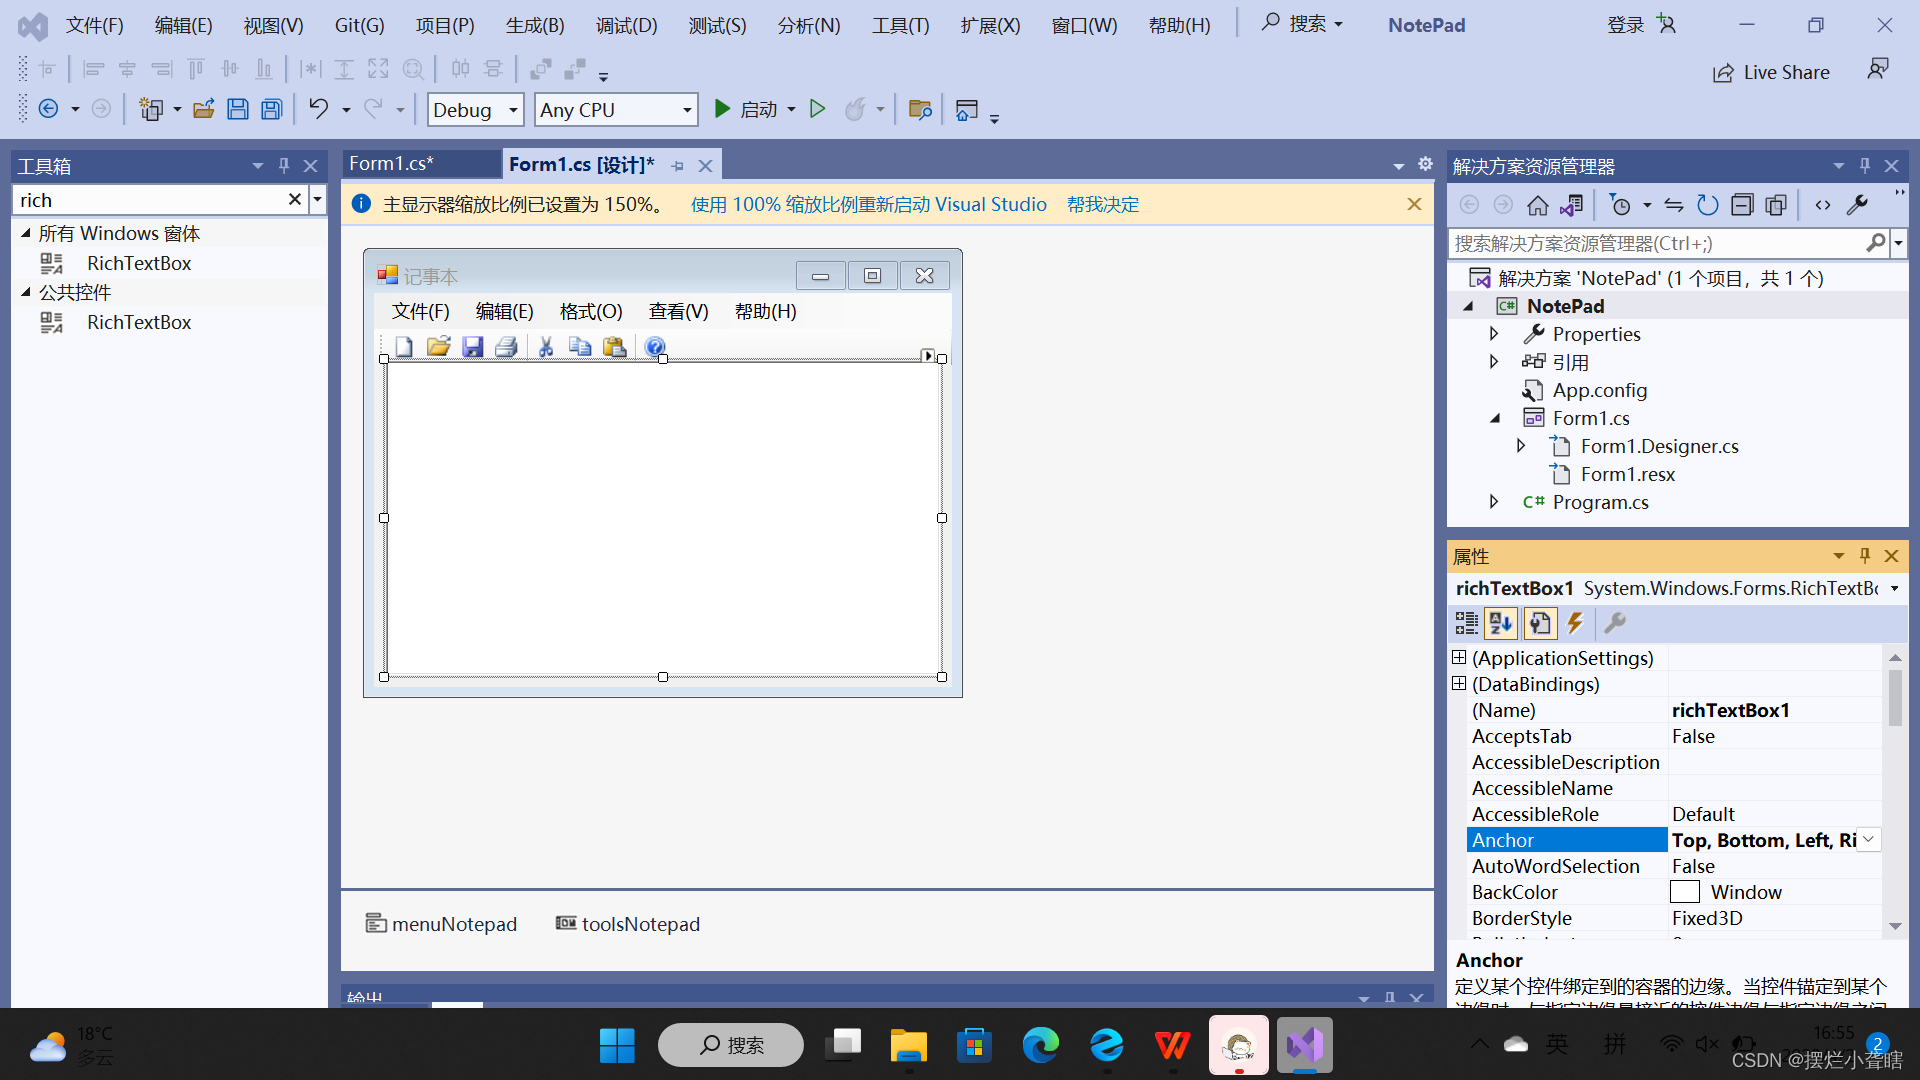Viewport: 1920px width, 1080px height.
Task: Click the BackColor Window color swatch
Action: (1685, 892)
